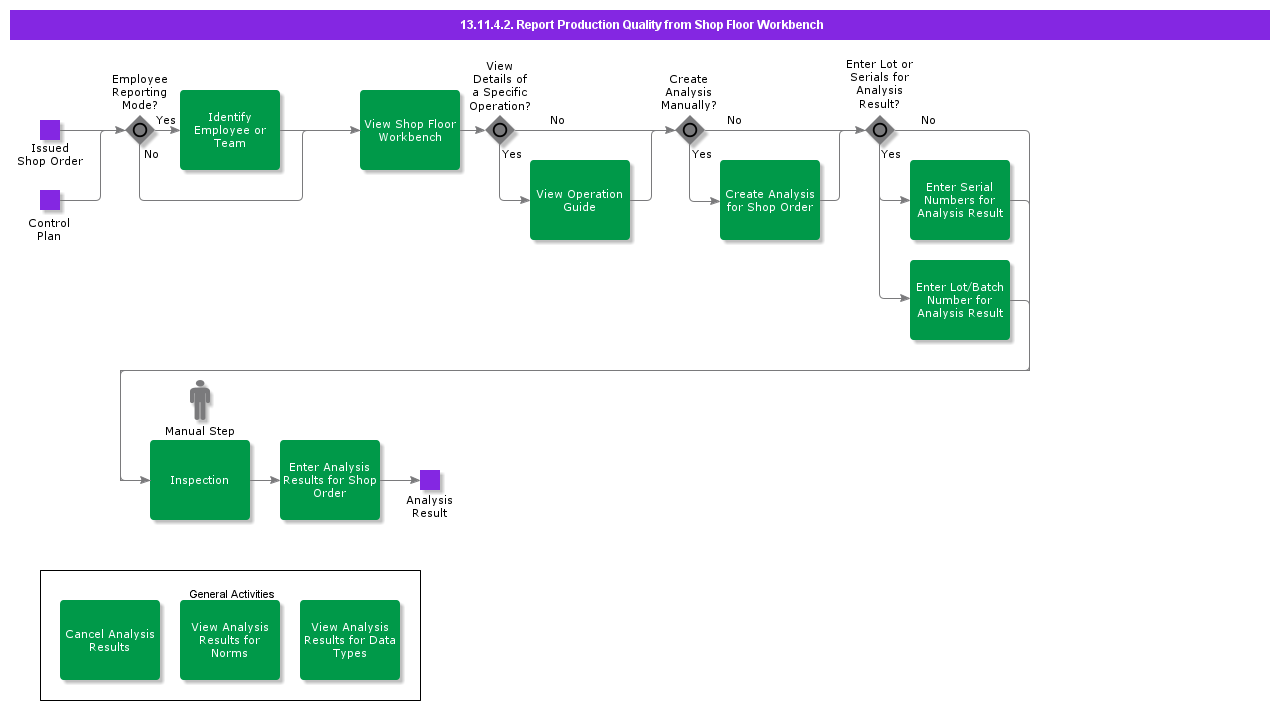
Task: Open the View Shop Floor Workbench box
Action: pyautogui.click(x=410, y=130)
